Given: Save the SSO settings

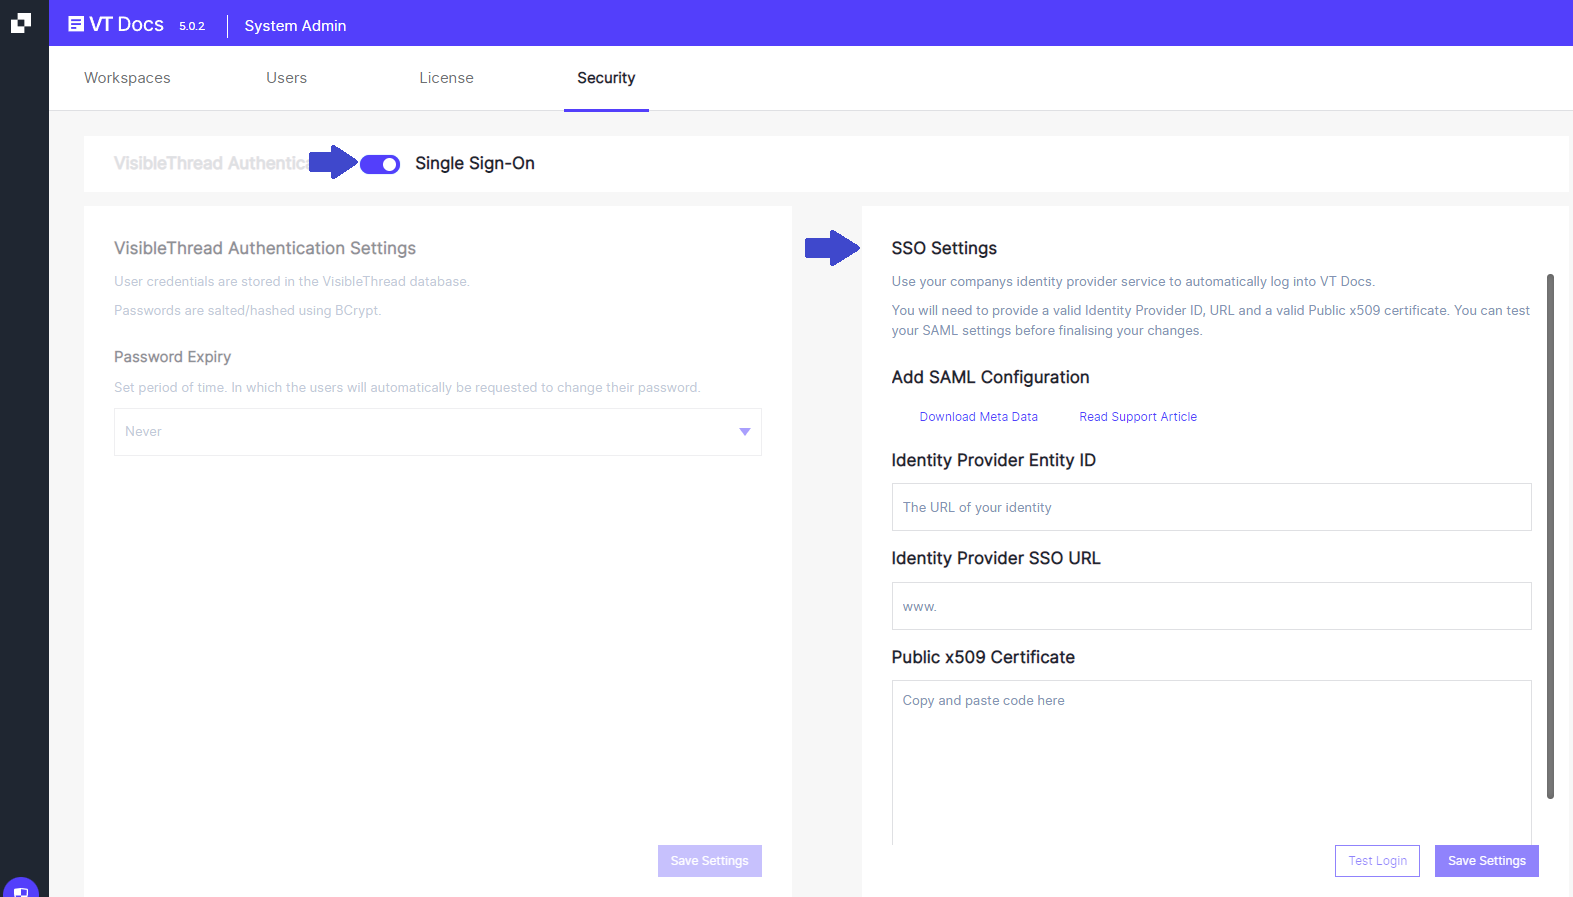Looking at the screenshot, I should point(1487,861).
